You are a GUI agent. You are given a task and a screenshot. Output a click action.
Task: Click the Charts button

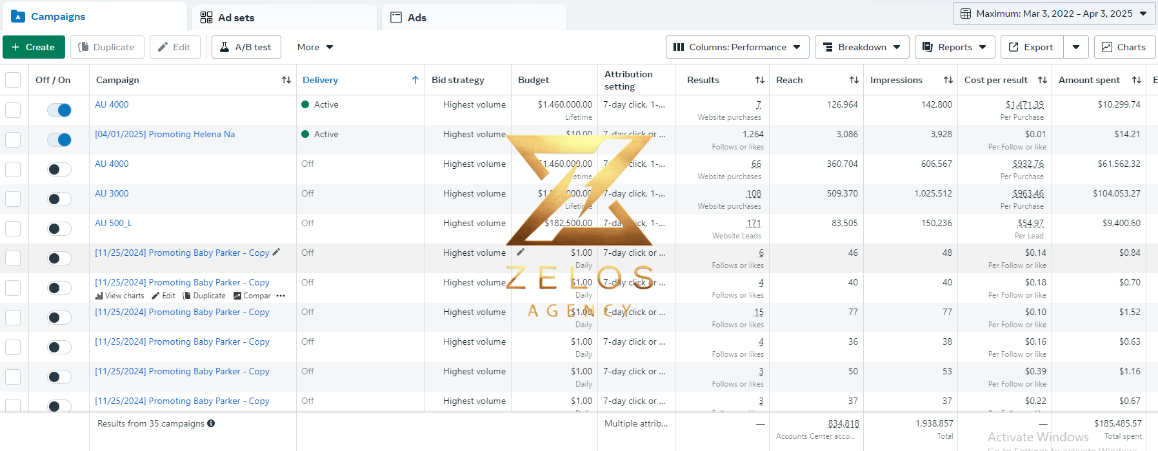click(1124, 47)
